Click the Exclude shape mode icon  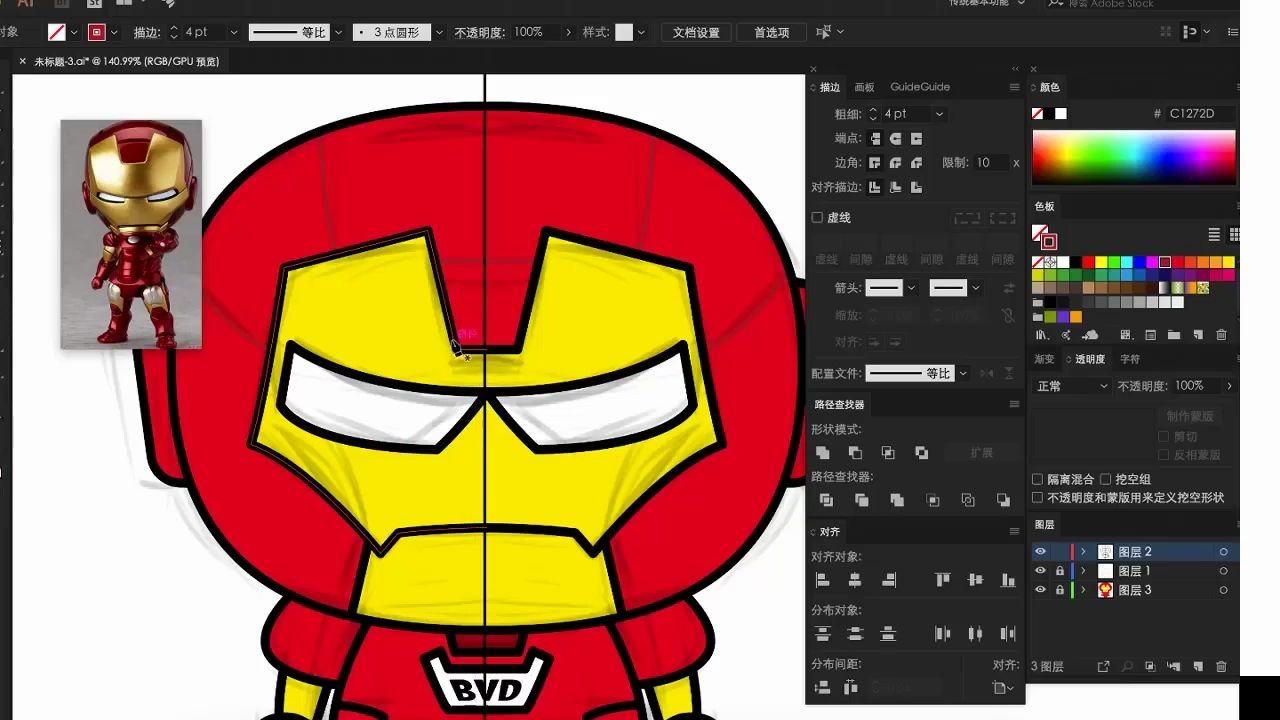click(921, 453)
